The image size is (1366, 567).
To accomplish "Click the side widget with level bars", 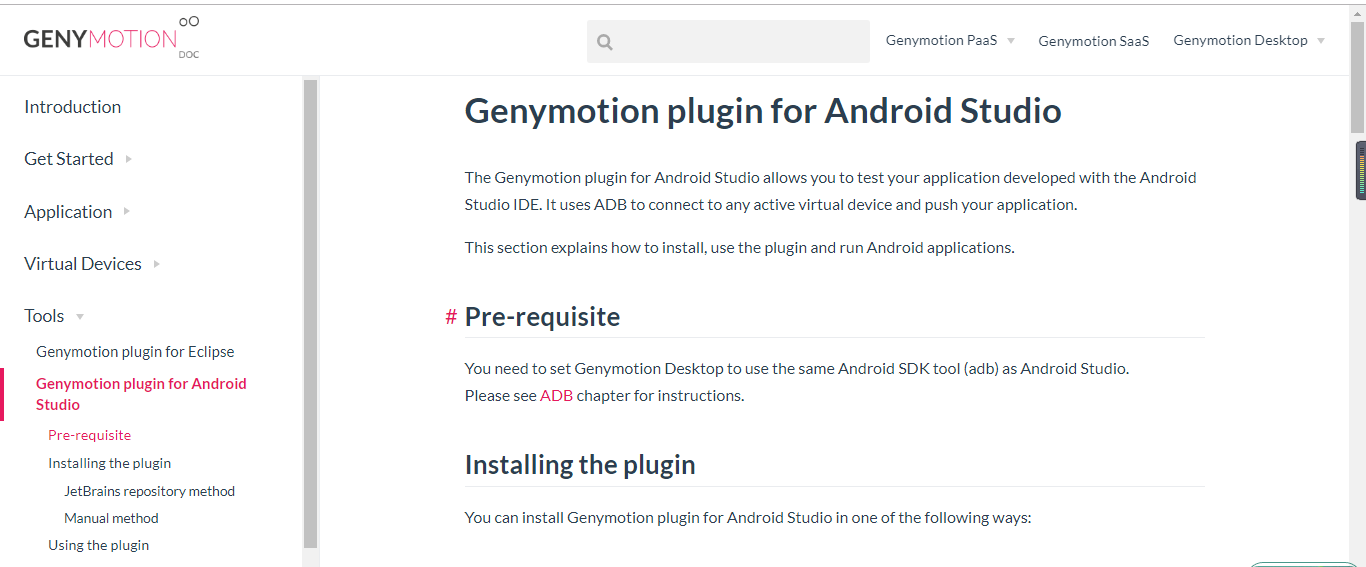I will [x=1361, y=170].
